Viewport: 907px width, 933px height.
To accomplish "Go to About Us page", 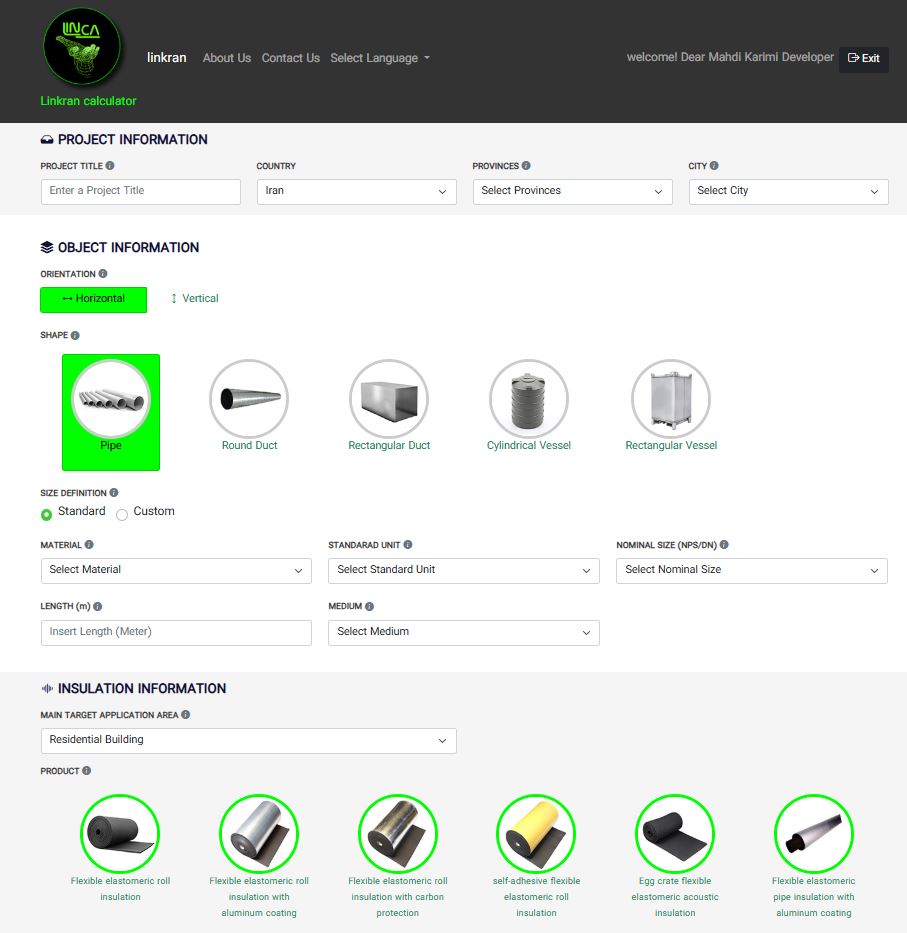I will click(227, 58).
